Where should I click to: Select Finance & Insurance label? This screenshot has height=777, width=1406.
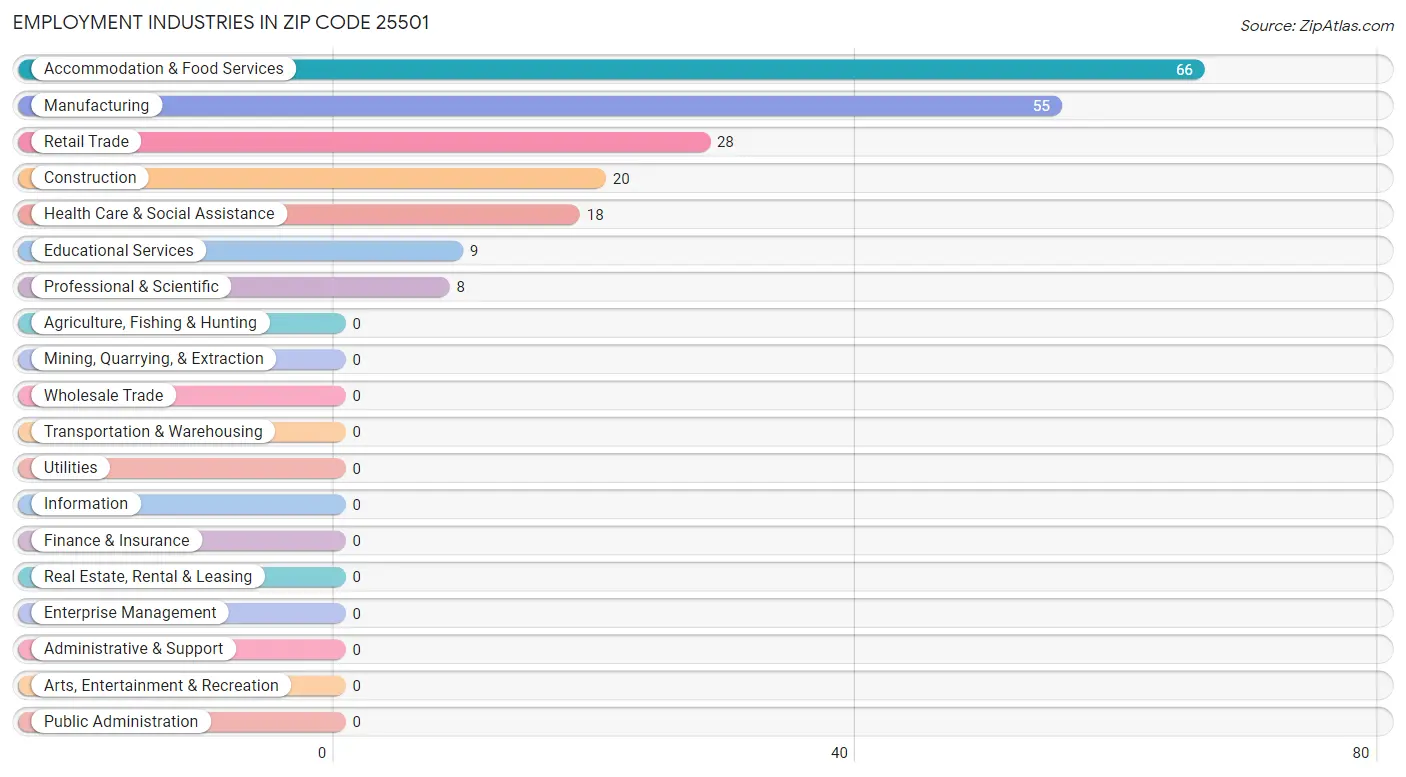pyautogui.click(x=116, y=540)
